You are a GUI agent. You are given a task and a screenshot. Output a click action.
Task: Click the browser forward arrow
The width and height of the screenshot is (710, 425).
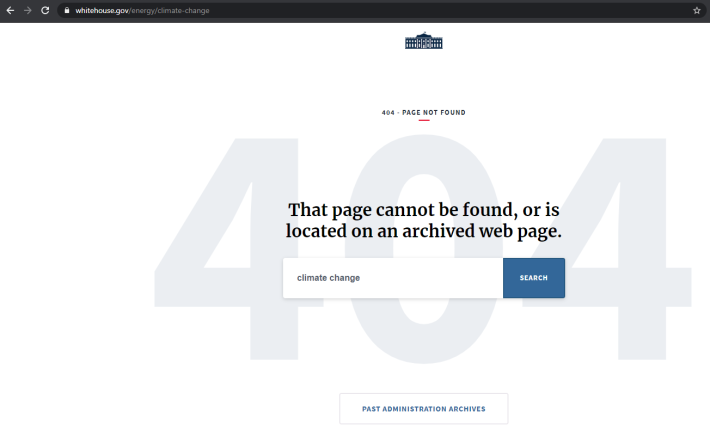click(x=28, y=10)
